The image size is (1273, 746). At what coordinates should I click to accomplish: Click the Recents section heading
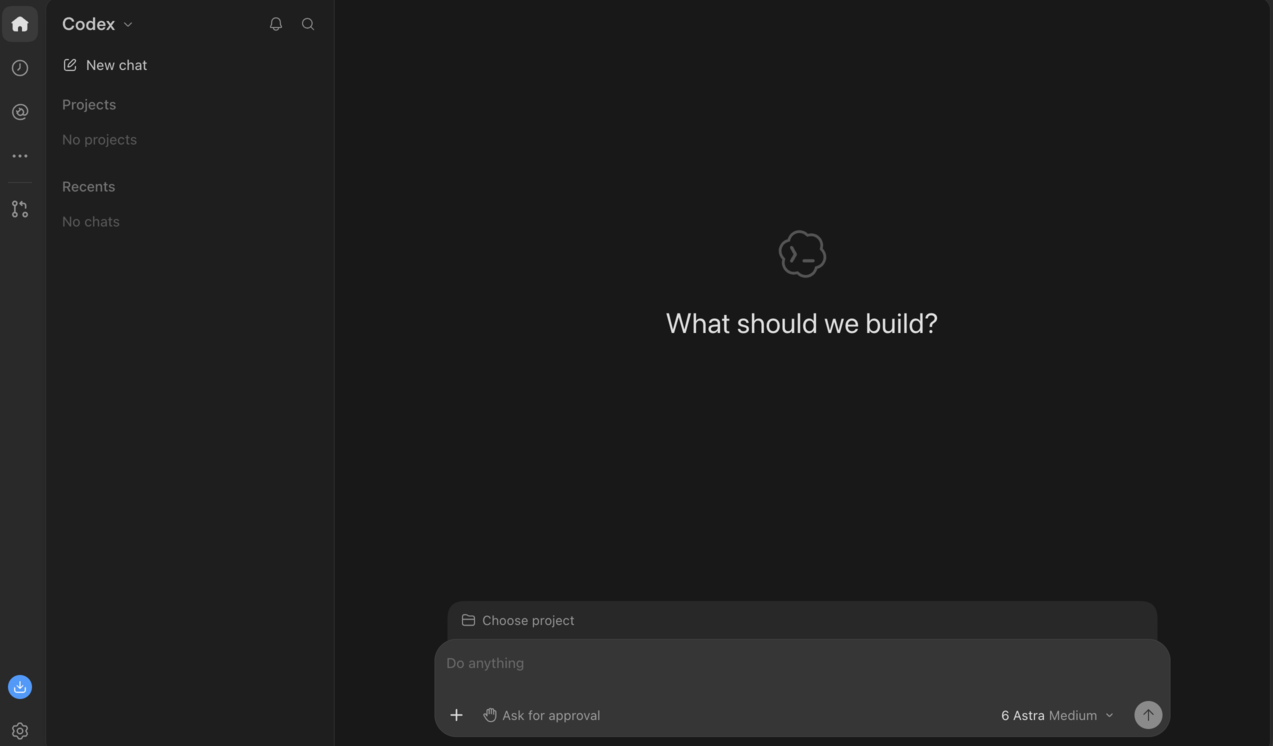[x=88, y=187]
